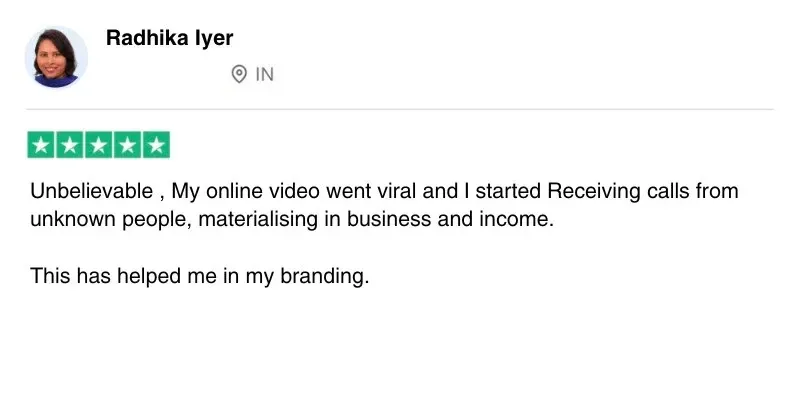Click the second green rating star
This screenshot has width=800, height=400.
tap(70, 145)
